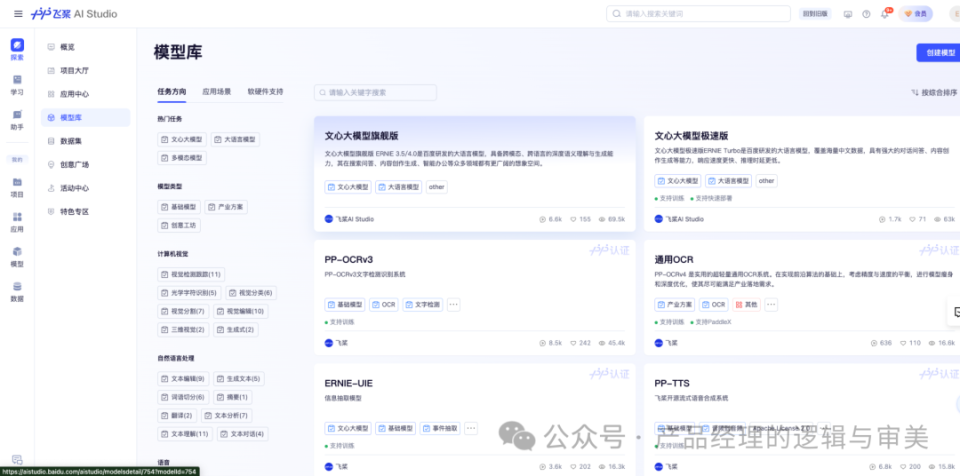Open the user avatar at top right
The width and height of the screenshot is (960, 476).
tap(954, 14)
